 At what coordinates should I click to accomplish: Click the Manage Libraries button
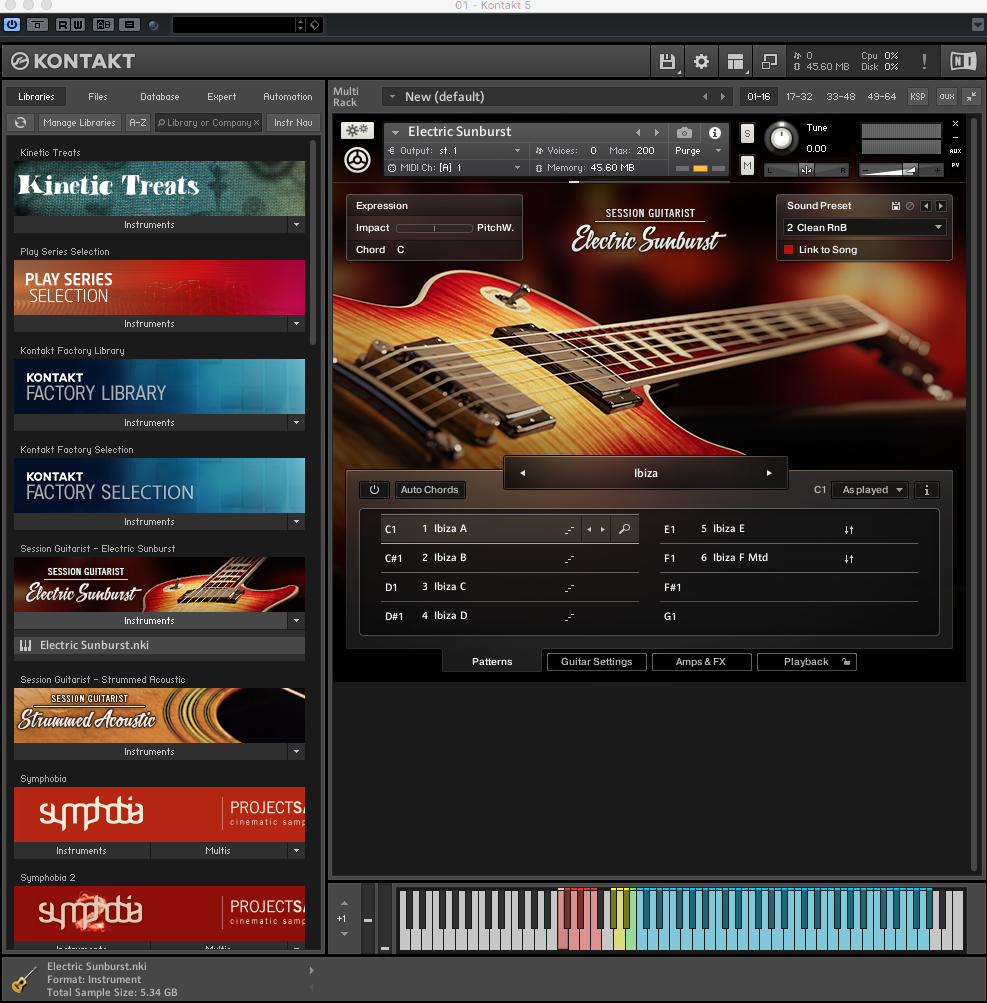click(x=79, y=122)
